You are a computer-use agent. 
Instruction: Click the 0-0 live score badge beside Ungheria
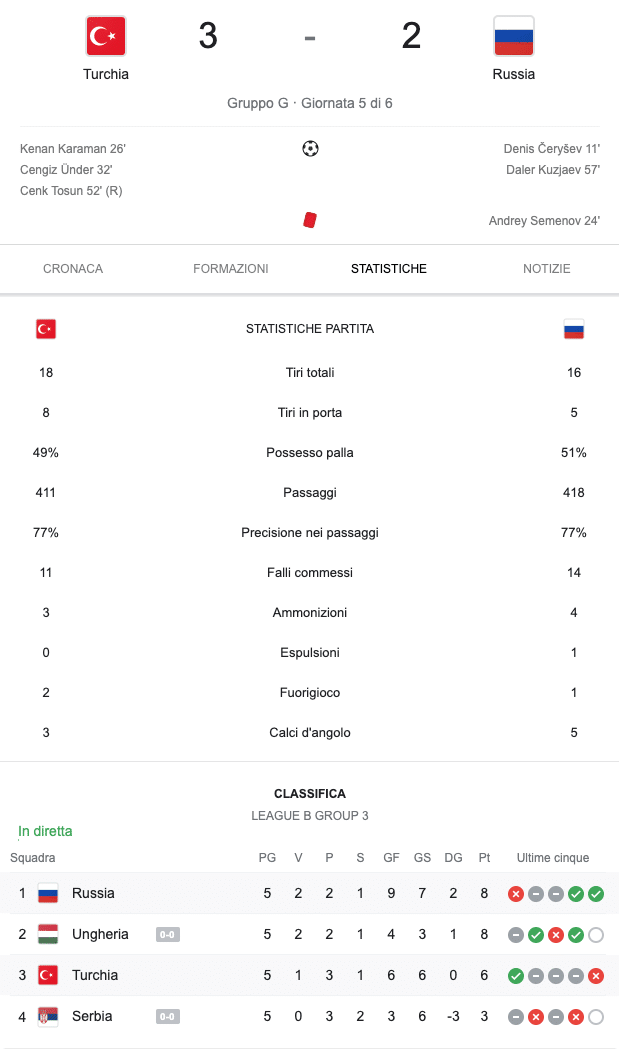coord(167,935)
